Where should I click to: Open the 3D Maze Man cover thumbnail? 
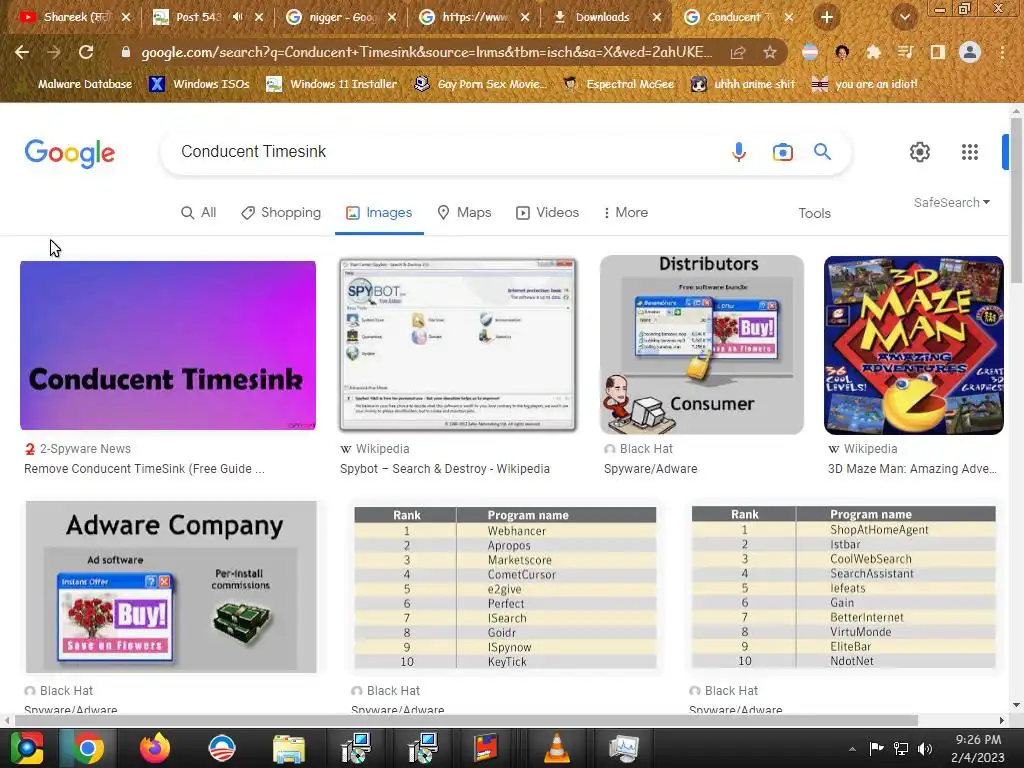click(x=914, y=345)
